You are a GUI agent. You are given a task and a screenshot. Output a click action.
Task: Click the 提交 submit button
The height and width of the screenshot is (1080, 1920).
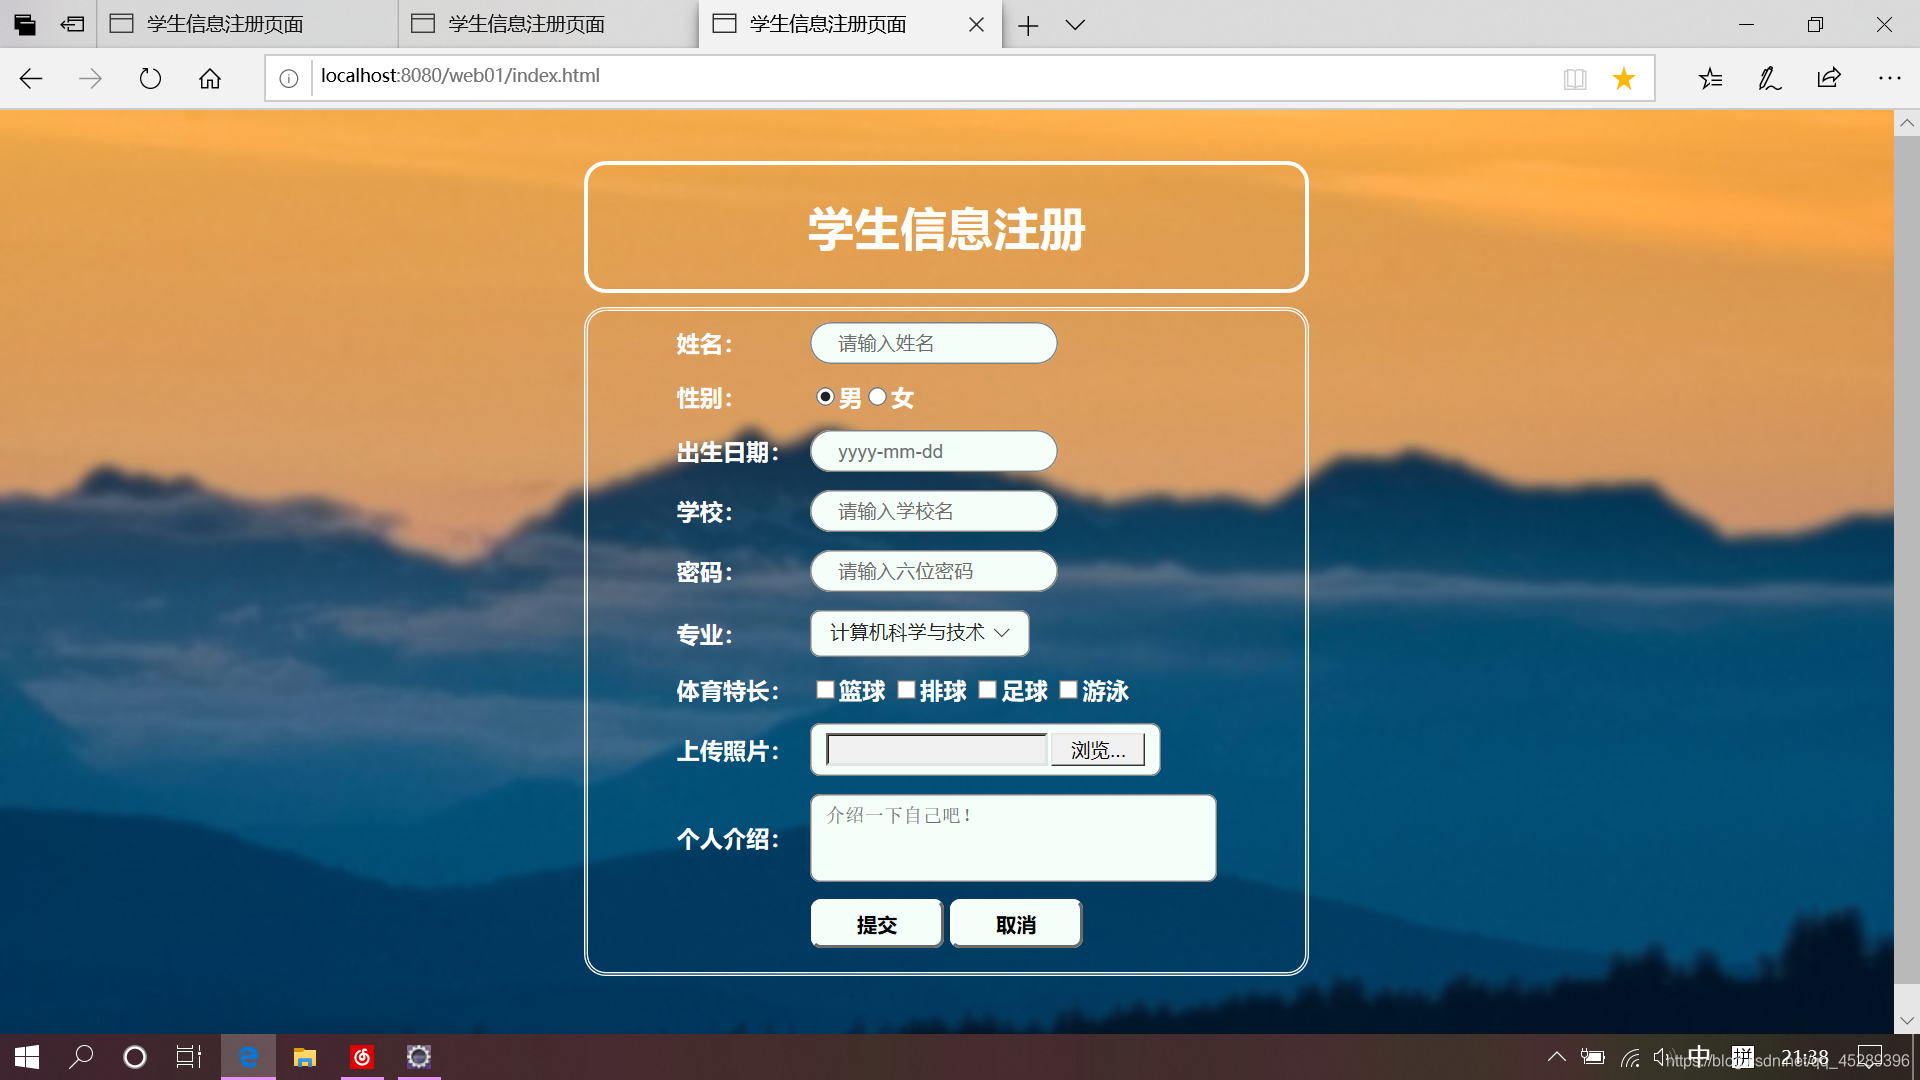pyautogui.click(x=876, y=923)
